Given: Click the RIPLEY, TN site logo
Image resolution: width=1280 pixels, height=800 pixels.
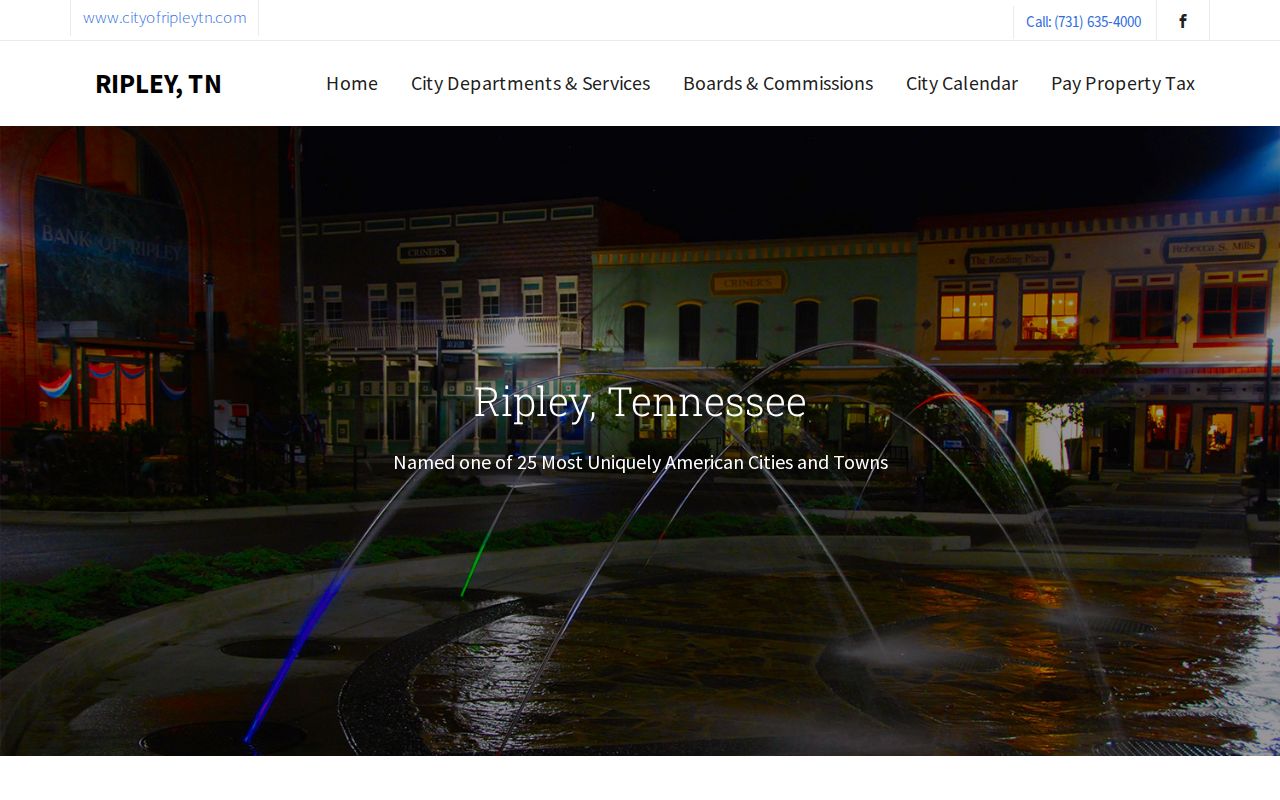Looking at the screenshot, I should (158, 84).
